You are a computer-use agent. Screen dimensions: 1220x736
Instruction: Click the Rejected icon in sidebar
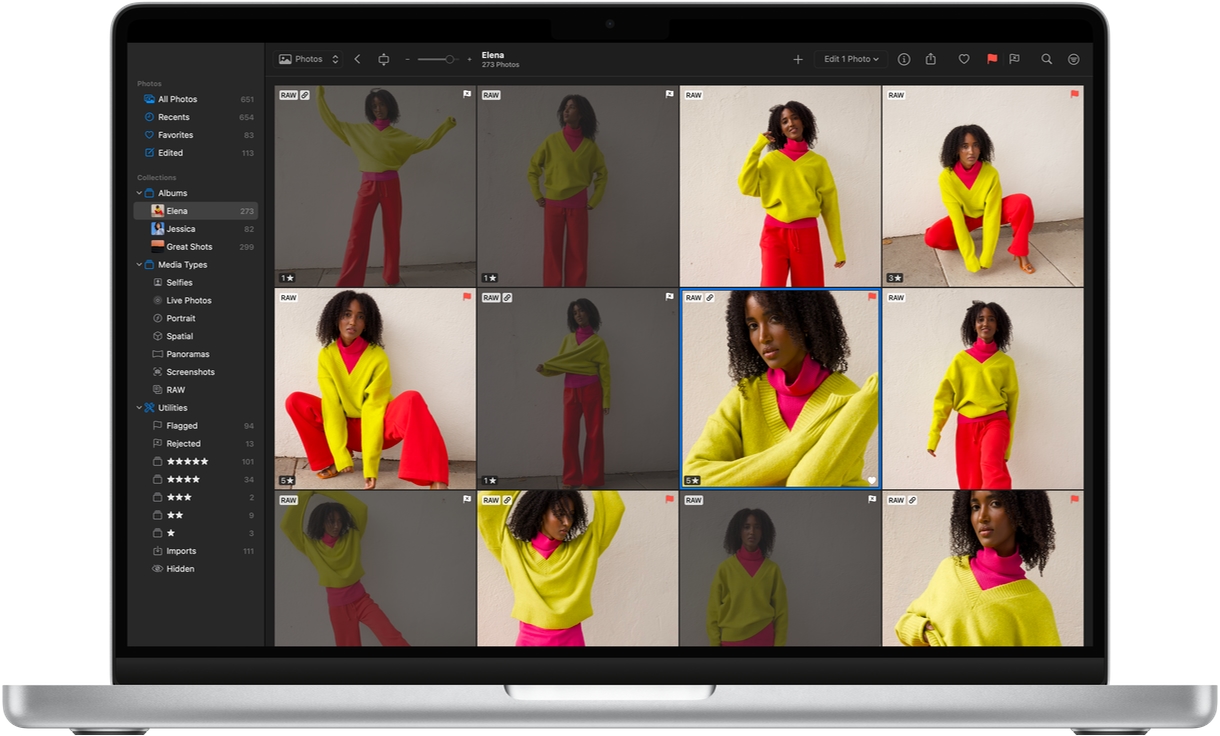coord(157,444)
